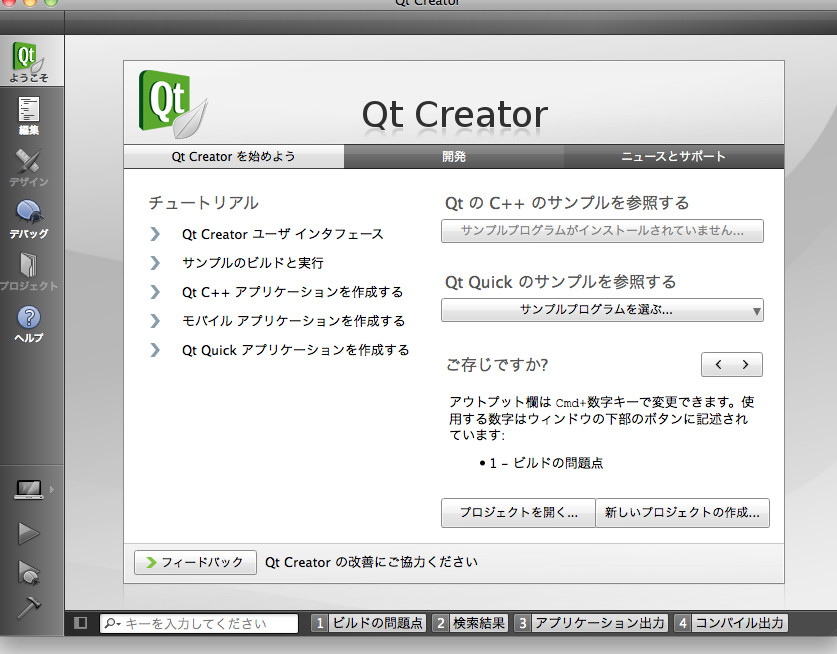Open Qt Quick アプリケーションを作成する tutorial
Image resolution: width=837 pixels, height=654 pixels.
click(x=296, y=350)
